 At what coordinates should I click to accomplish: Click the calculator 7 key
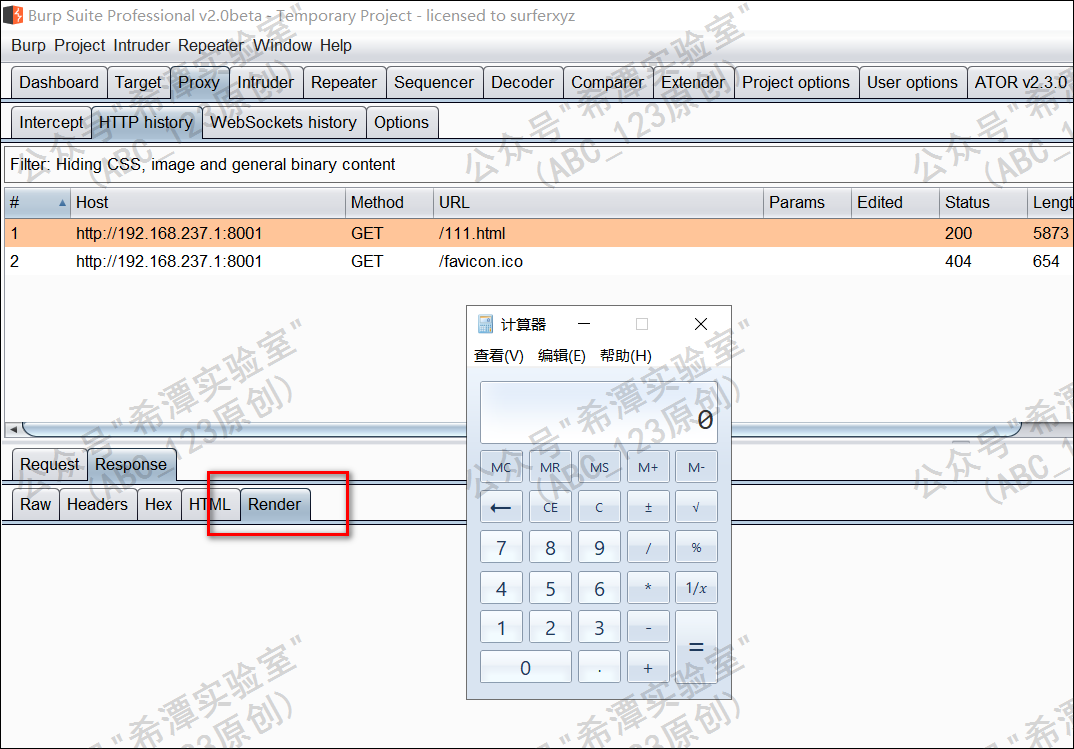501,548
